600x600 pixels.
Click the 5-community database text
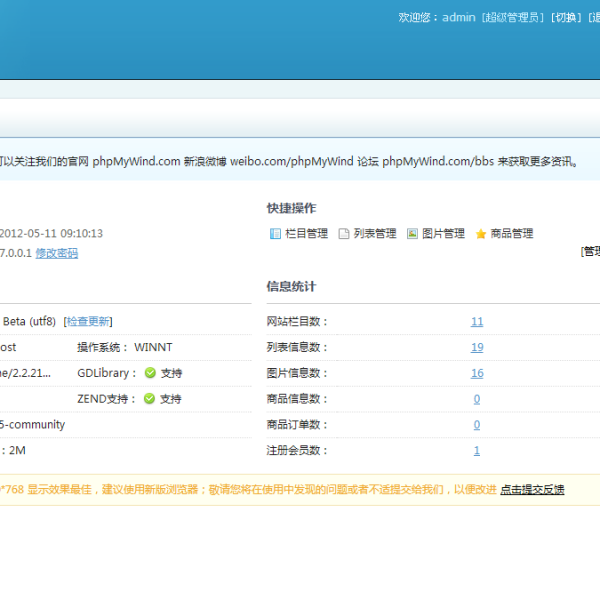[33, 425]
